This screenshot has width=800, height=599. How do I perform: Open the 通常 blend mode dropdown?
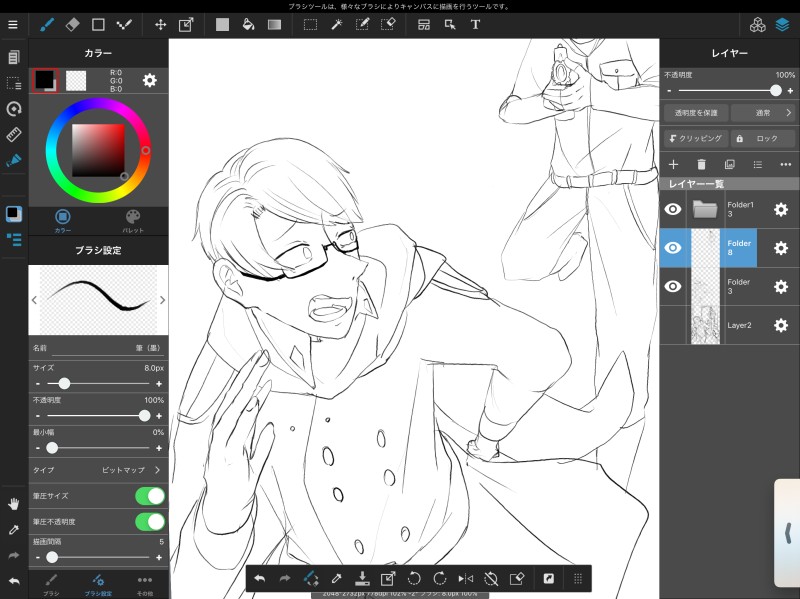click(x=763, y=113)
